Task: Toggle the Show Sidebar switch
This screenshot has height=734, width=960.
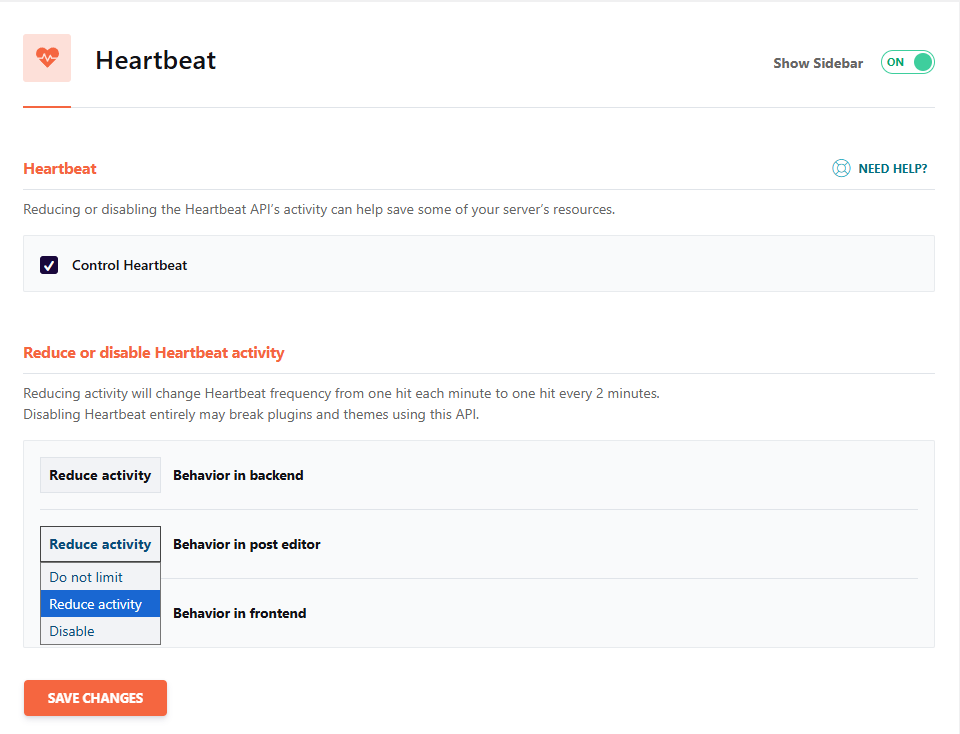Action: 907,62
